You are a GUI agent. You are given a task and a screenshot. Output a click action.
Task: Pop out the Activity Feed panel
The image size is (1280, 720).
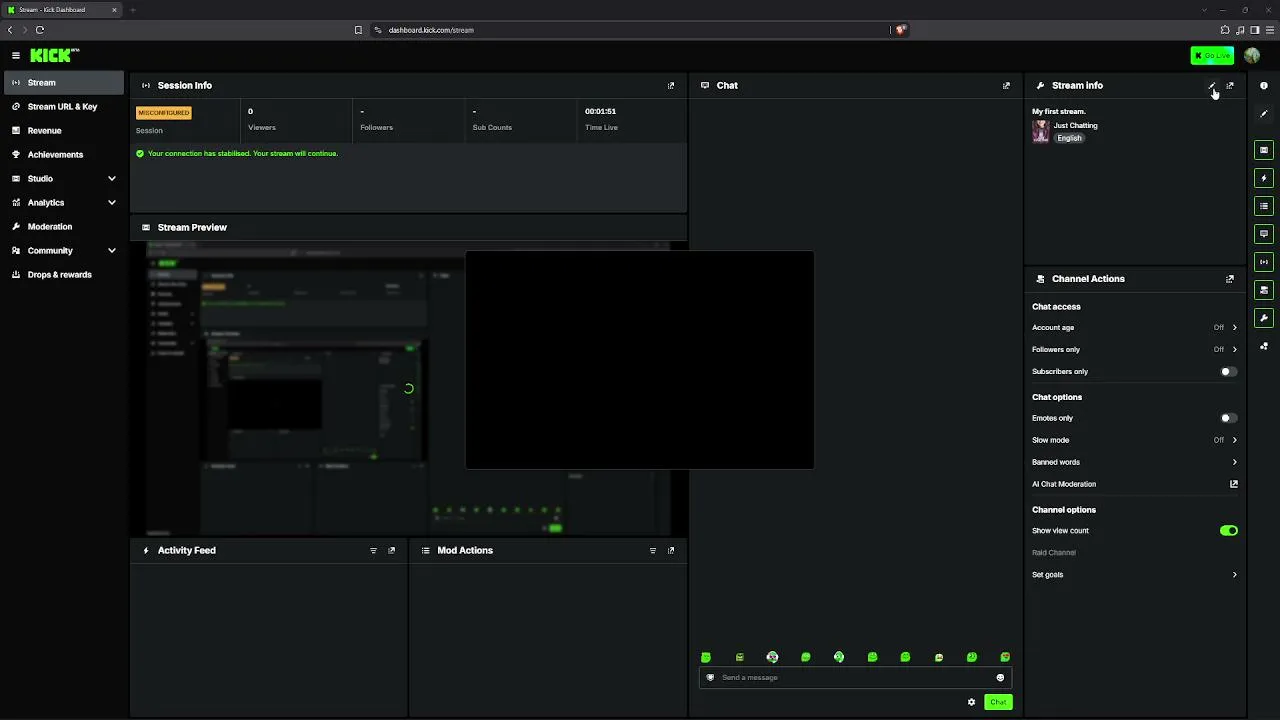point(391,551)
